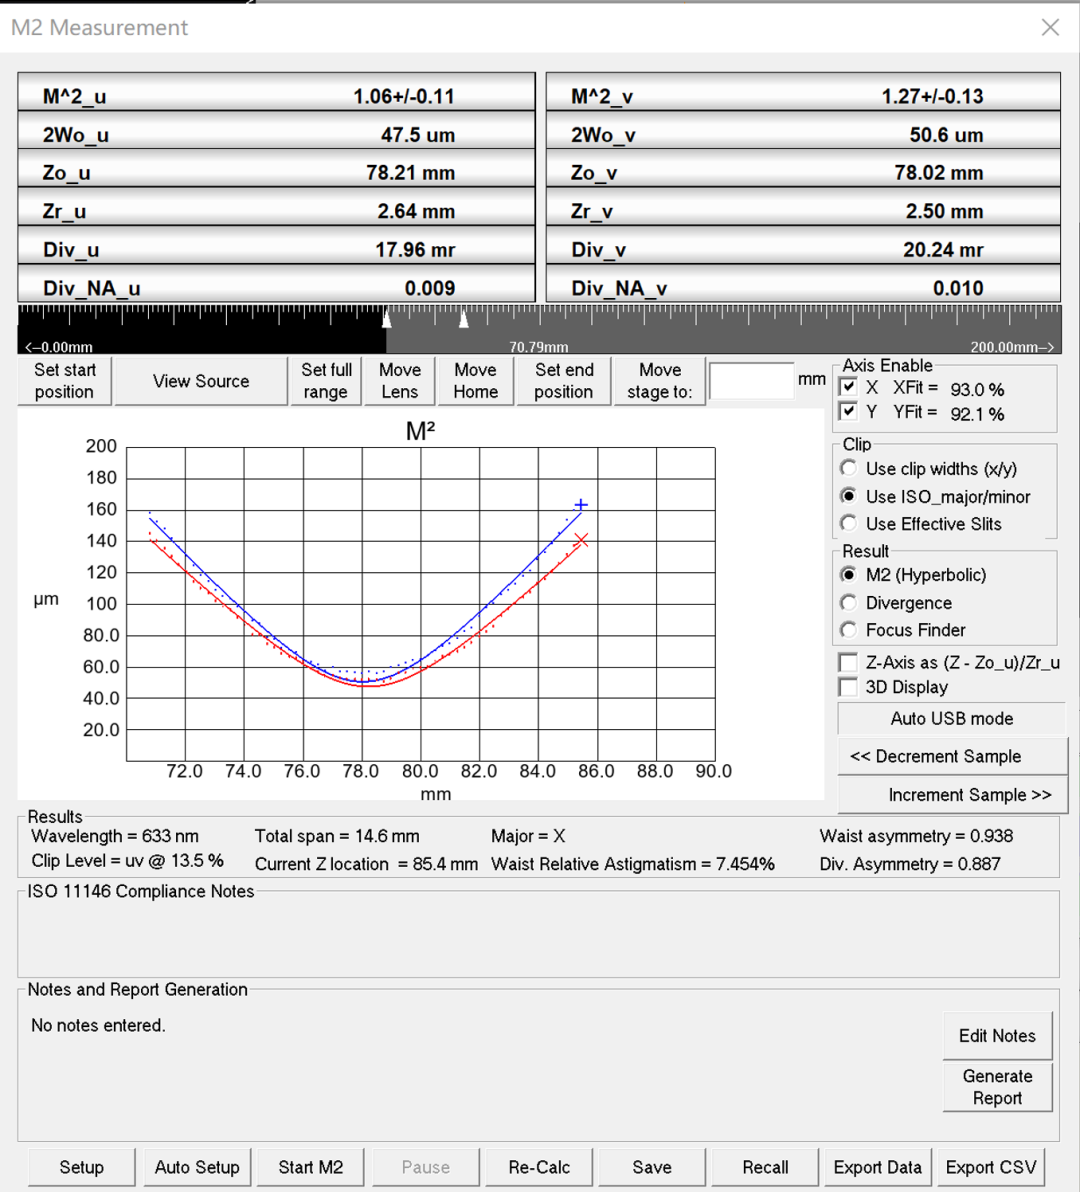Choose the Use Effective Slits radio button
Image resolution: width=1080 pixels, height=1192 pixels.
(x=849, y=523)
